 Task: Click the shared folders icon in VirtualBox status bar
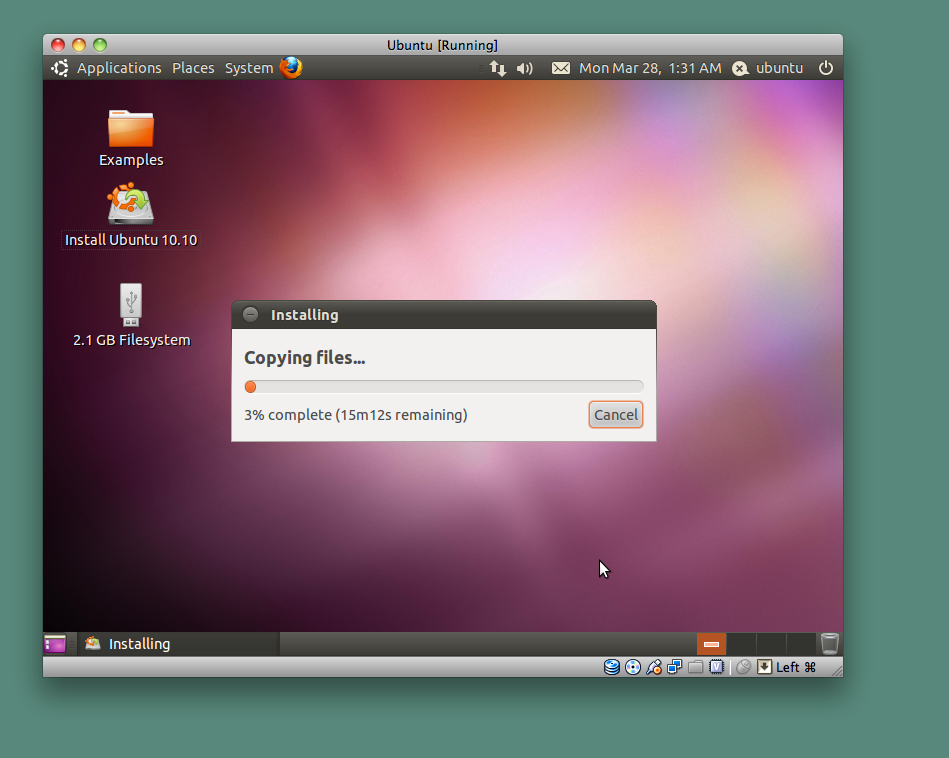pyautogui.click(x=695, y=667)
